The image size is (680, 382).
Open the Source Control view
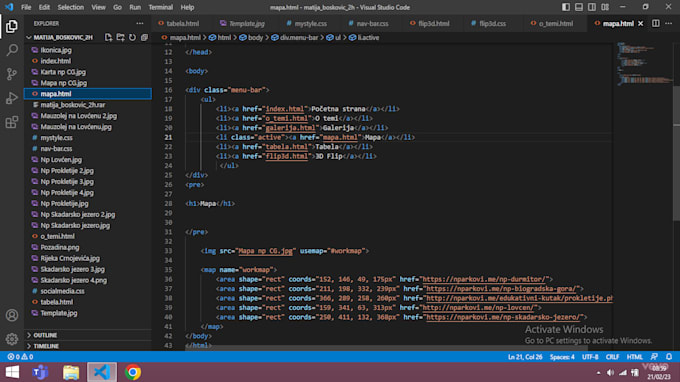pos(12,74)
